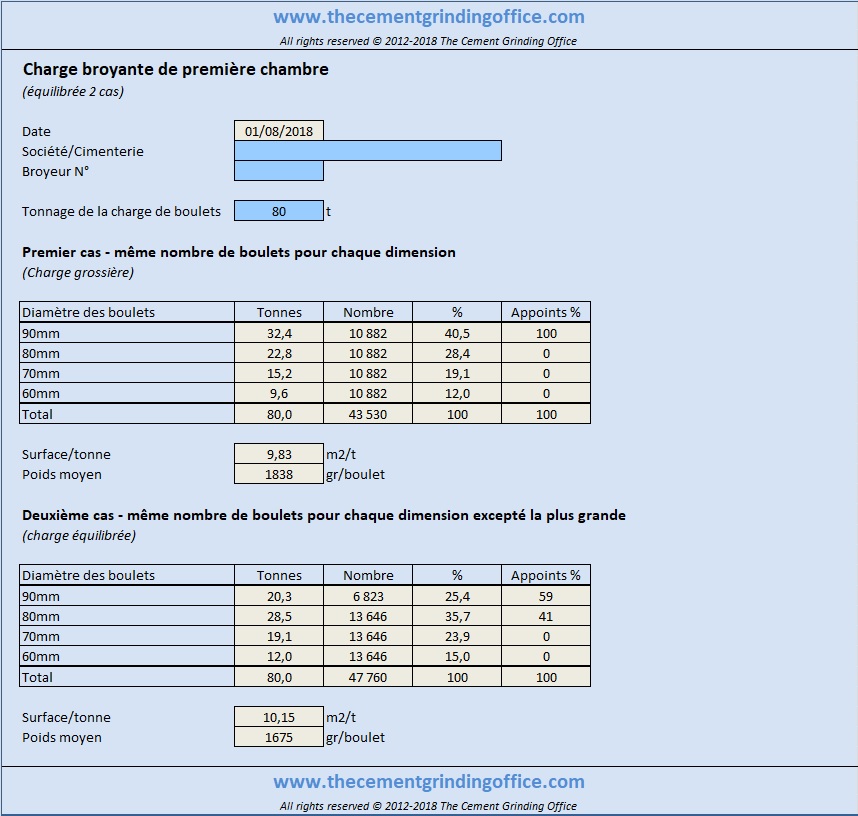The width and height of the screenshot is (858, 816).
Task: Select the first table's Tonnes header
Action: (279, 312)
